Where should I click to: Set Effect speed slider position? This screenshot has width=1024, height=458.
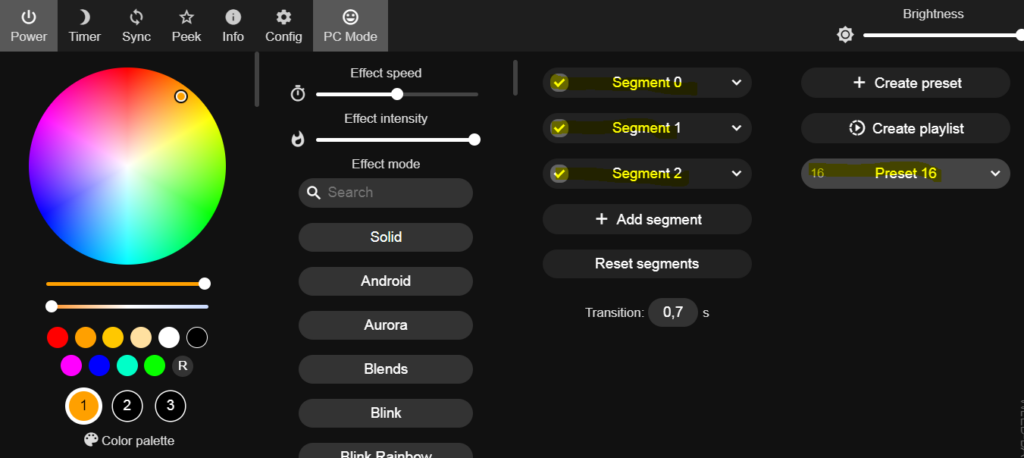click(397, 94)
